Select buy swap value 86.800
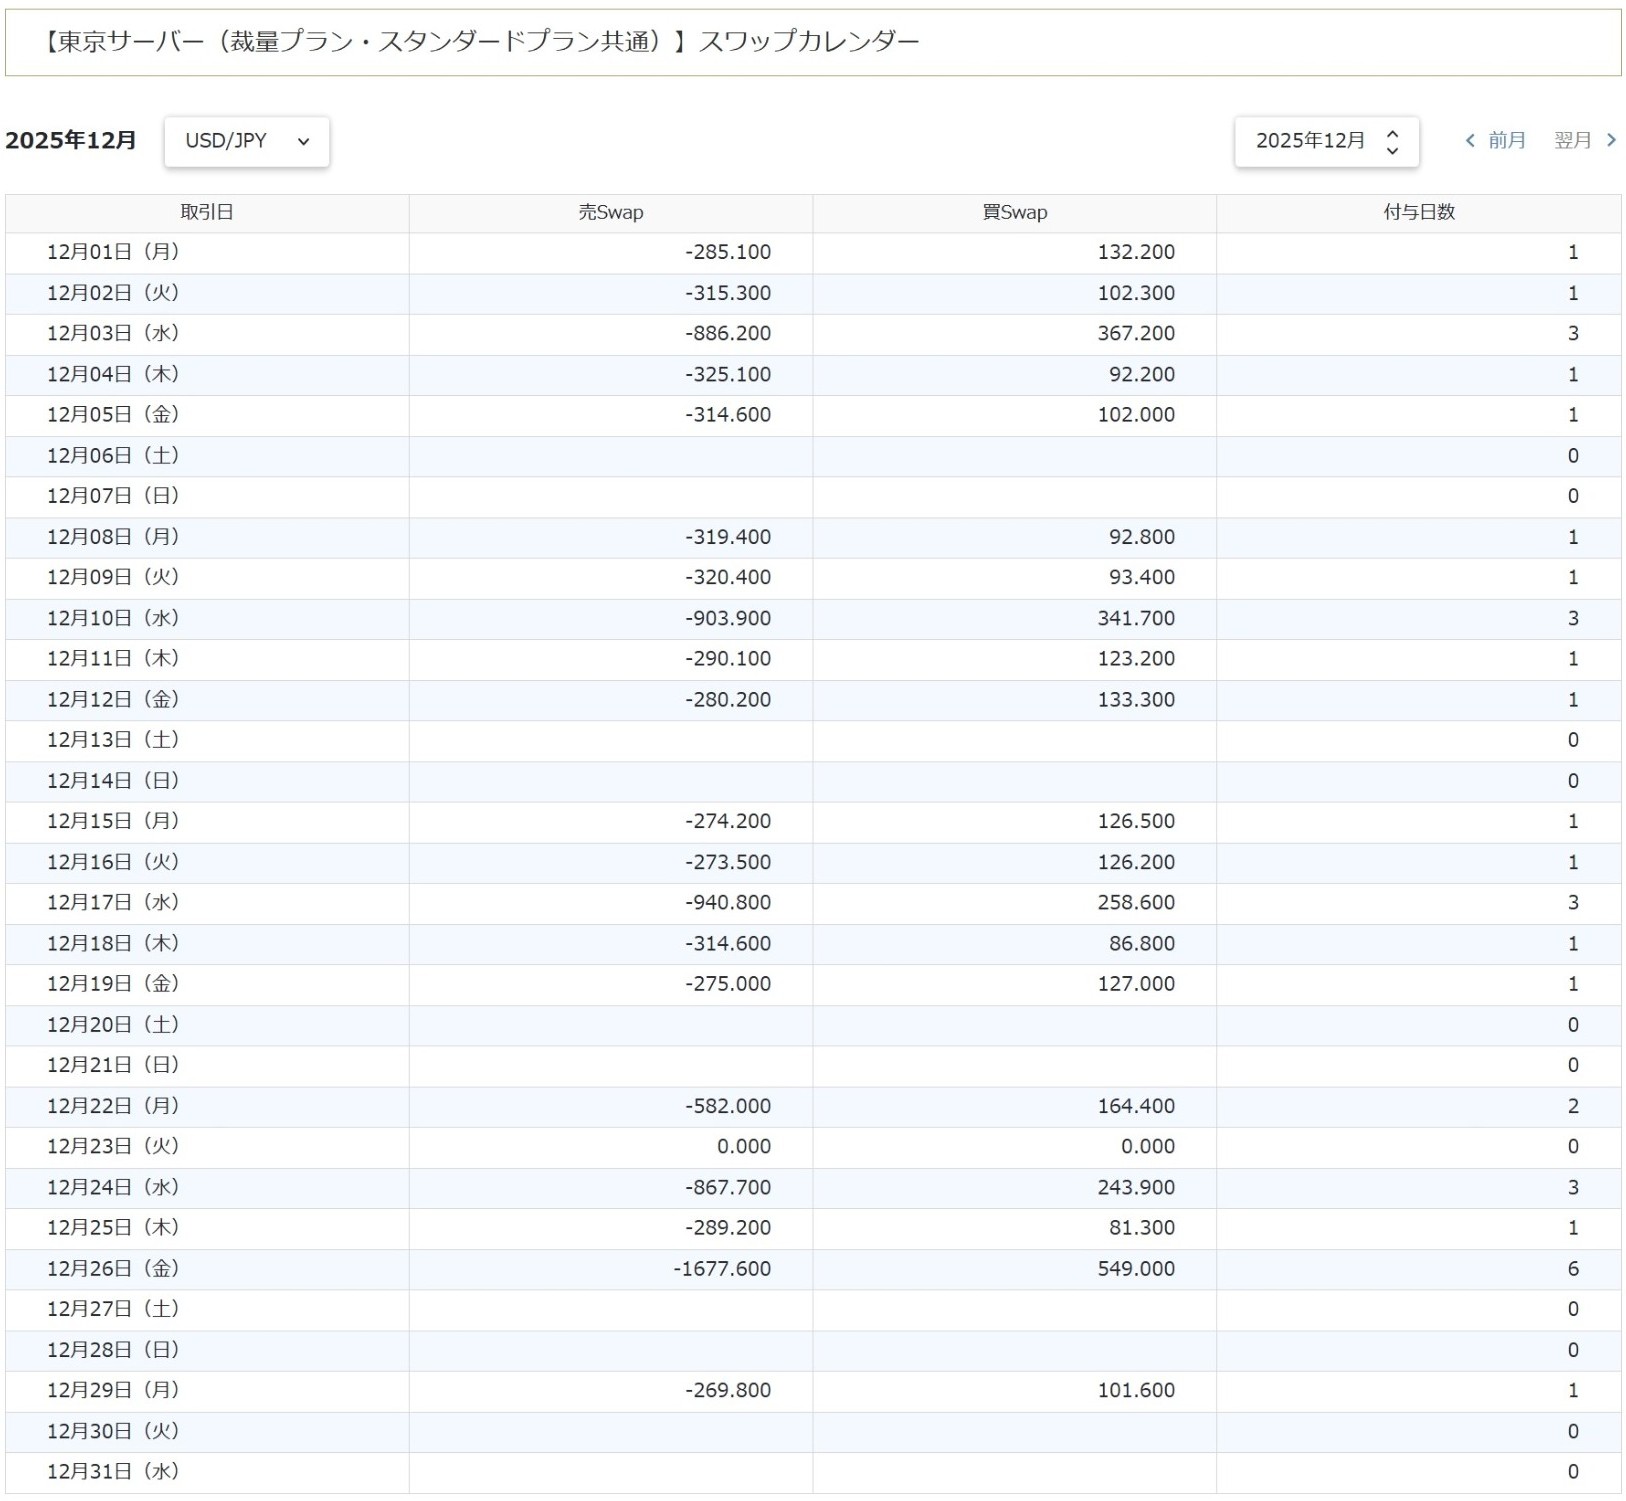This screenshot has height=1501, width=1626. click(x=1142, y=943)
